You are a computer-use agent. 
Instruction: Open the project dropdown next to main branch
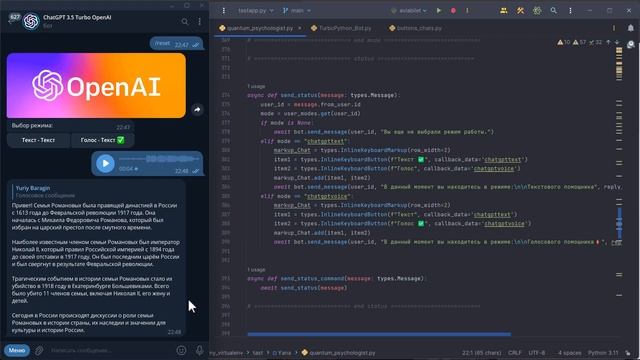click(256, 11)
